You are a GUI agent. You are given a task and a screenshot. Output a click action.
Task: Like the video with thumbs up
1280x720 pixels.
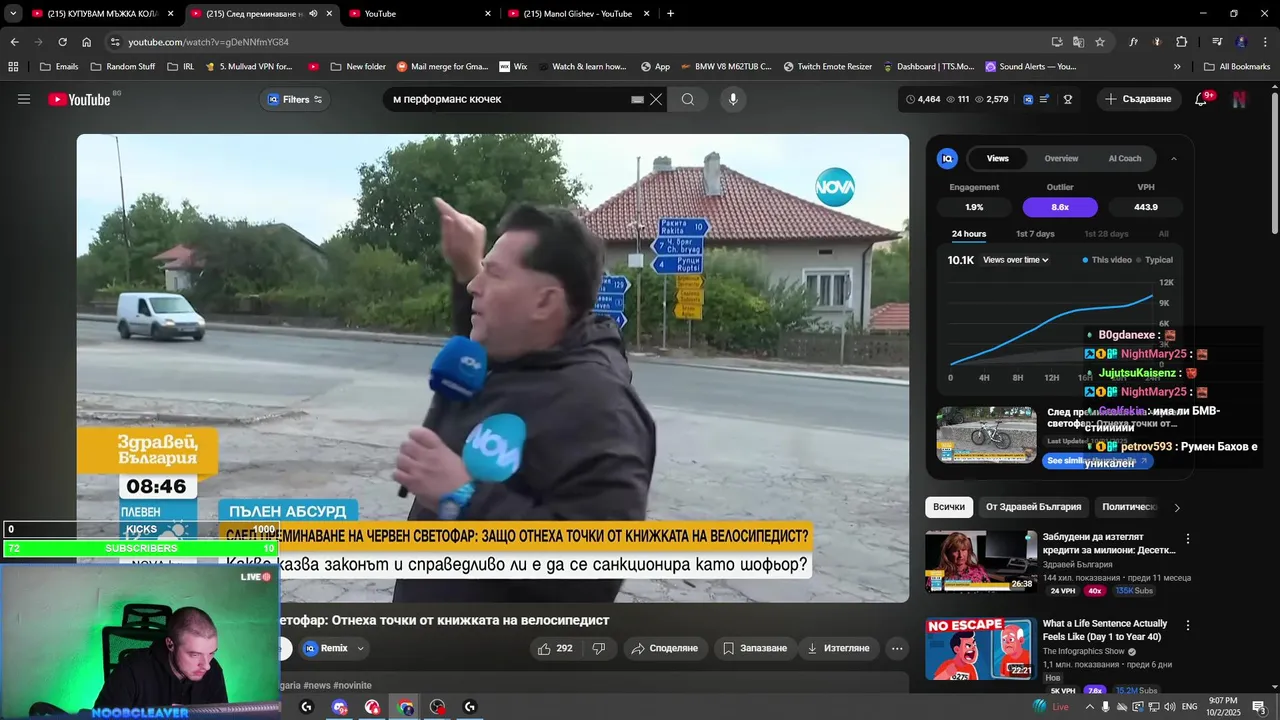tap(555, 648)
